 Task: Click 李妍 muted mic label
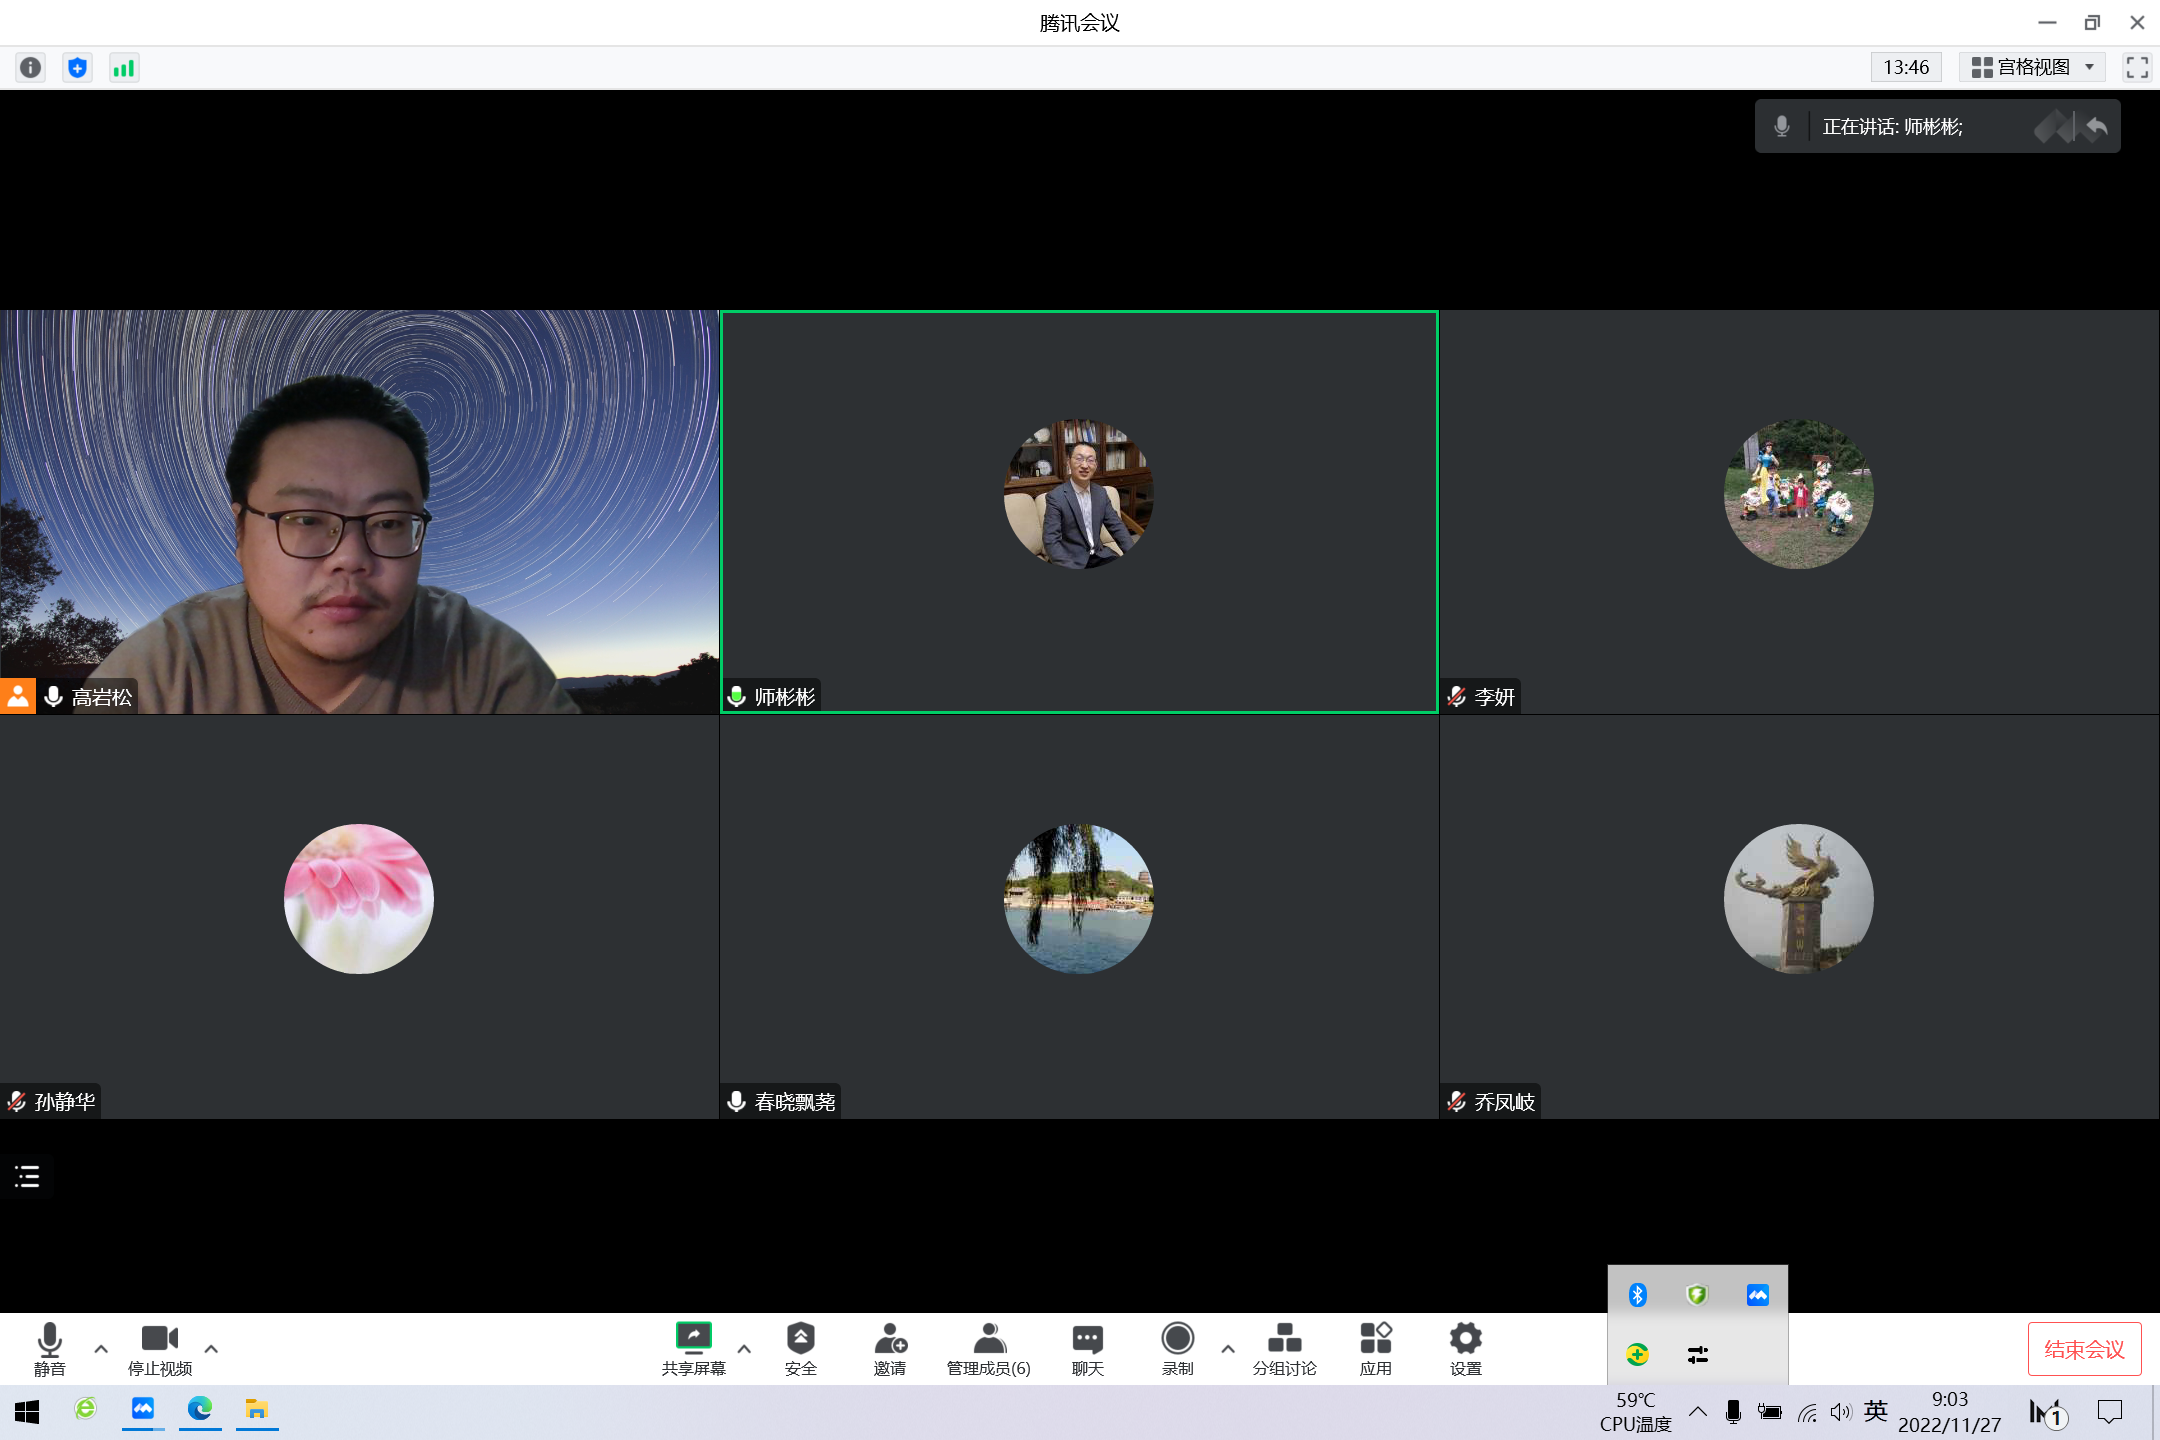pyautogui.click(x=1481, y=697)
